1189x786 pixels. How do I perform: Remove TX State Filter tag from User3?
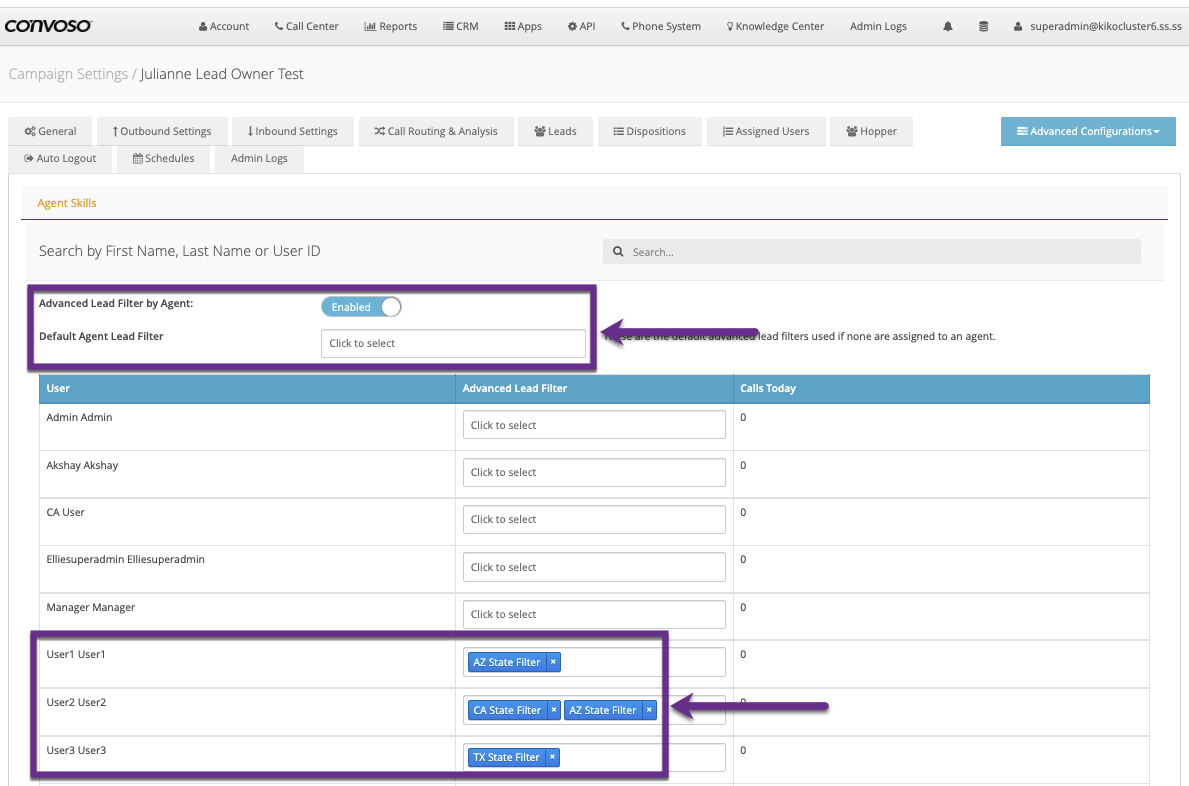(x=553, y=757)
